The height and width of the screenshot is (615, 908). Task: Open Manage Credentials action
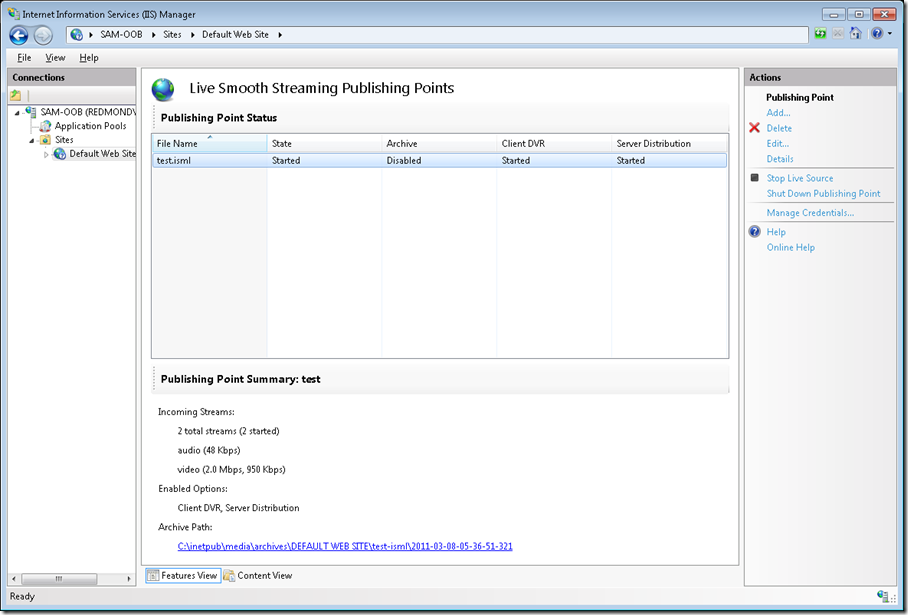pos(810,213)
